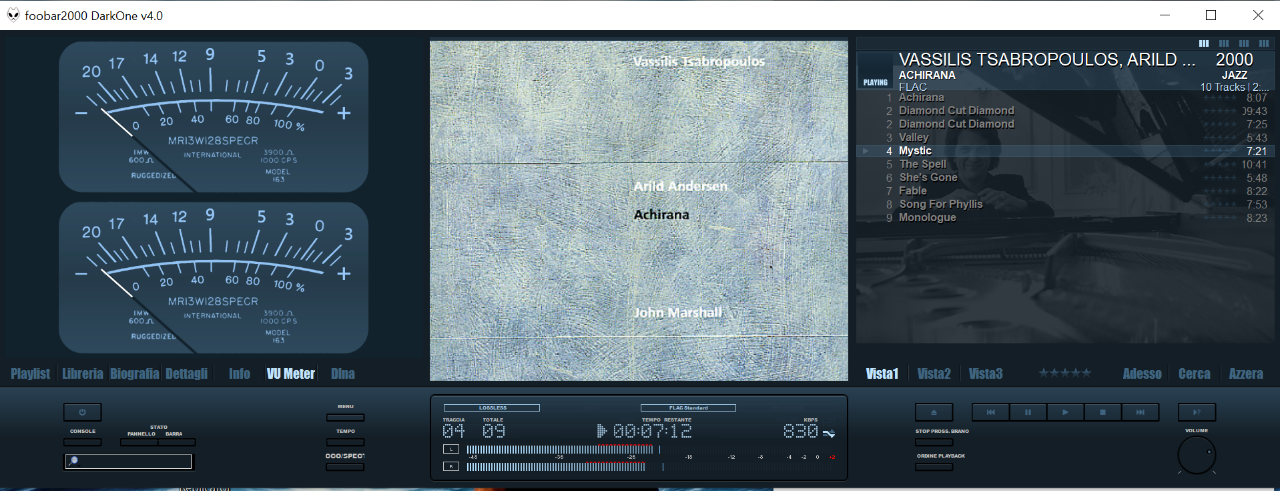Click the album title ACHIRANA header
The image size is (1280, 491).
pyautogui.click(x=927, y=75)
